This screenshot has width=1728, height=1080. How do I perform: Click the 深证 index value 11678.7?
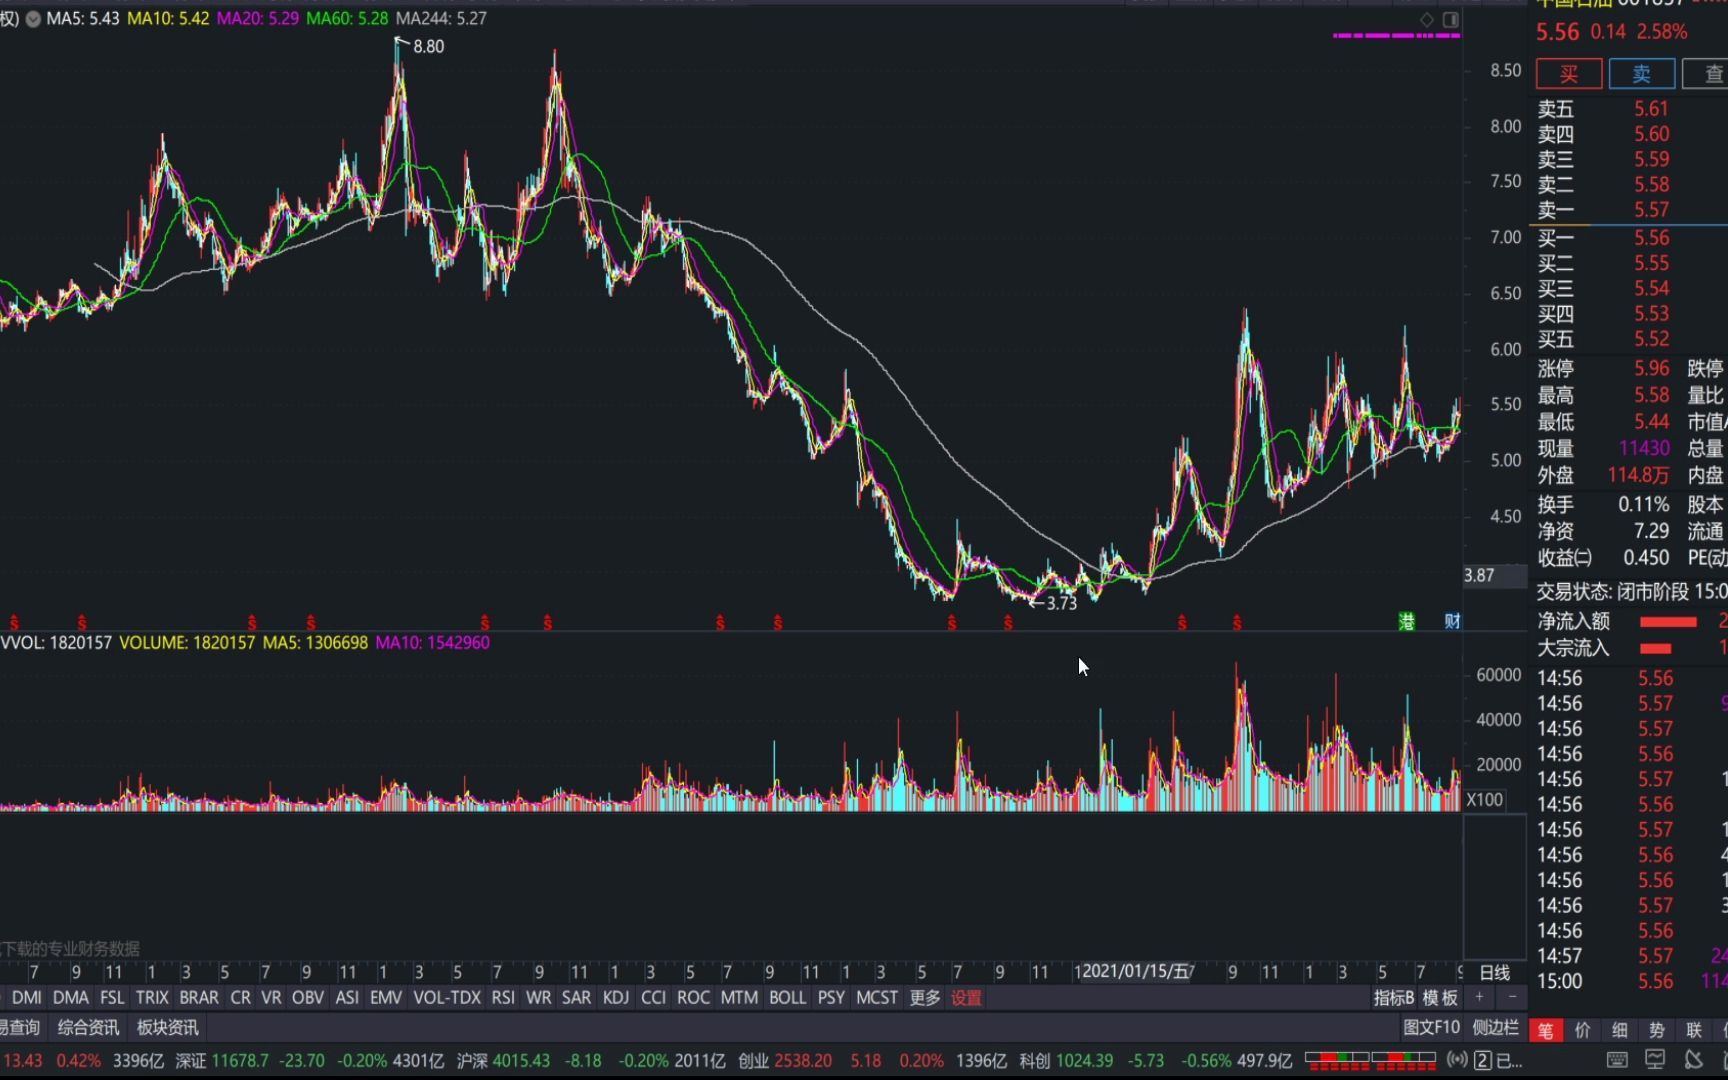(240, 1061)
